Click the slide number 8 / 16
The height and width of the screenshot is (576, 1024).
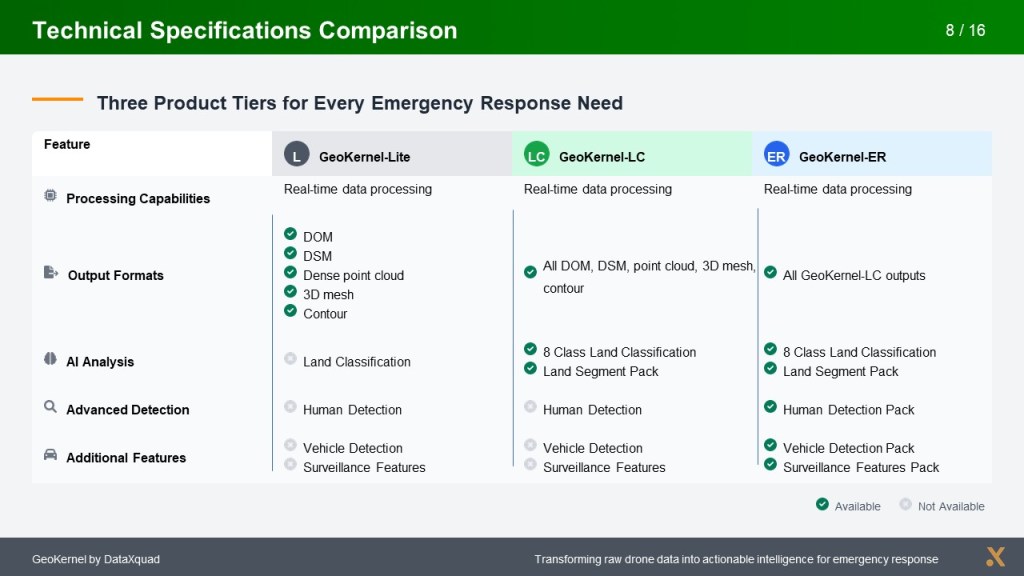tap(965, 30)
